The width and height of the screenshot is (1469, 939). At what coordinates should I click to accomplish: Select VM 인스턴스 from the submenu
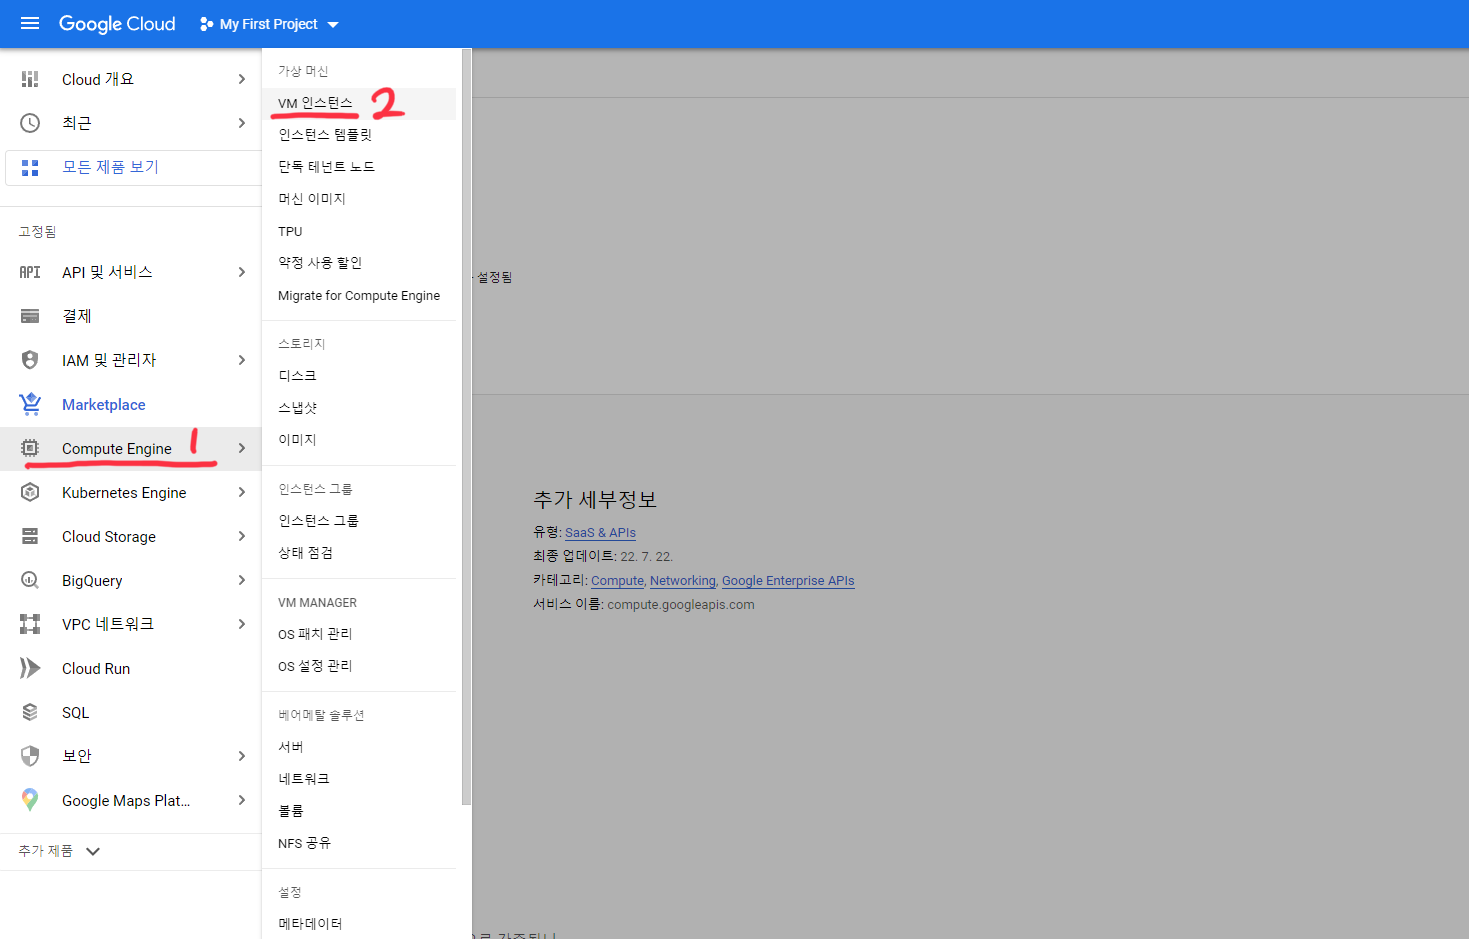[x=359, y=103]
